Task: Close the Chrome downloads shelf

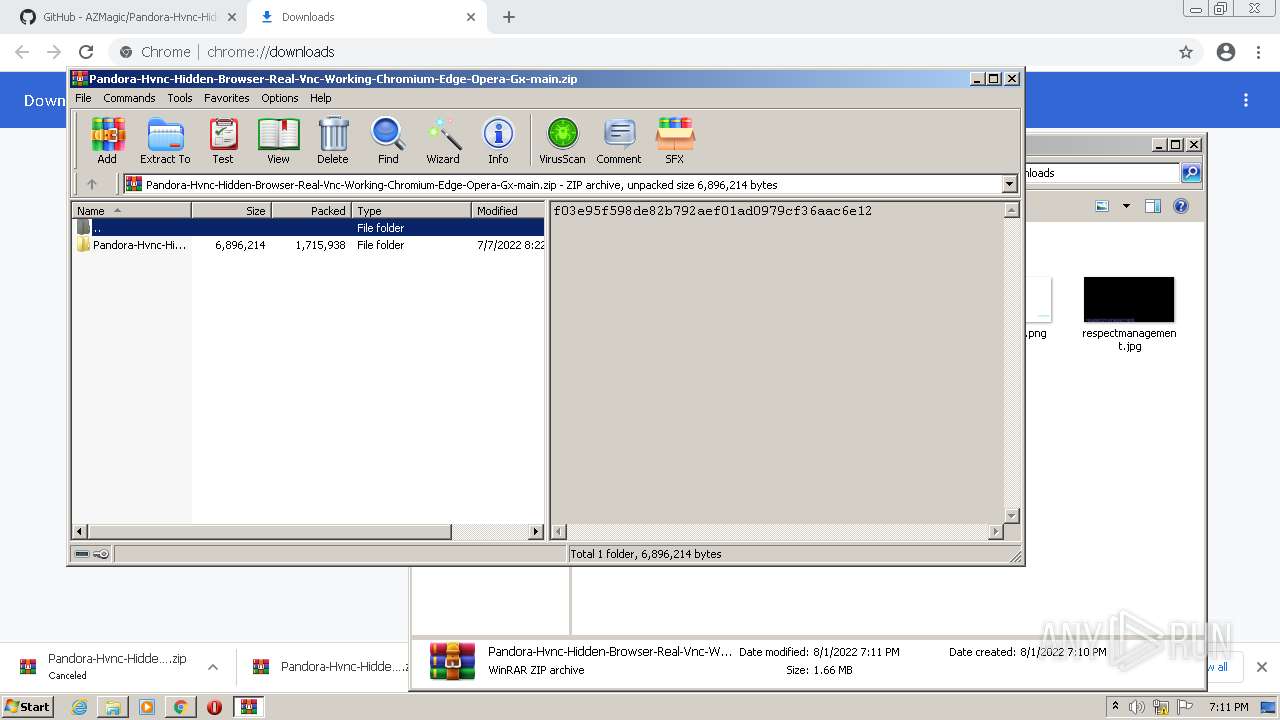Action: [1262, 667]
